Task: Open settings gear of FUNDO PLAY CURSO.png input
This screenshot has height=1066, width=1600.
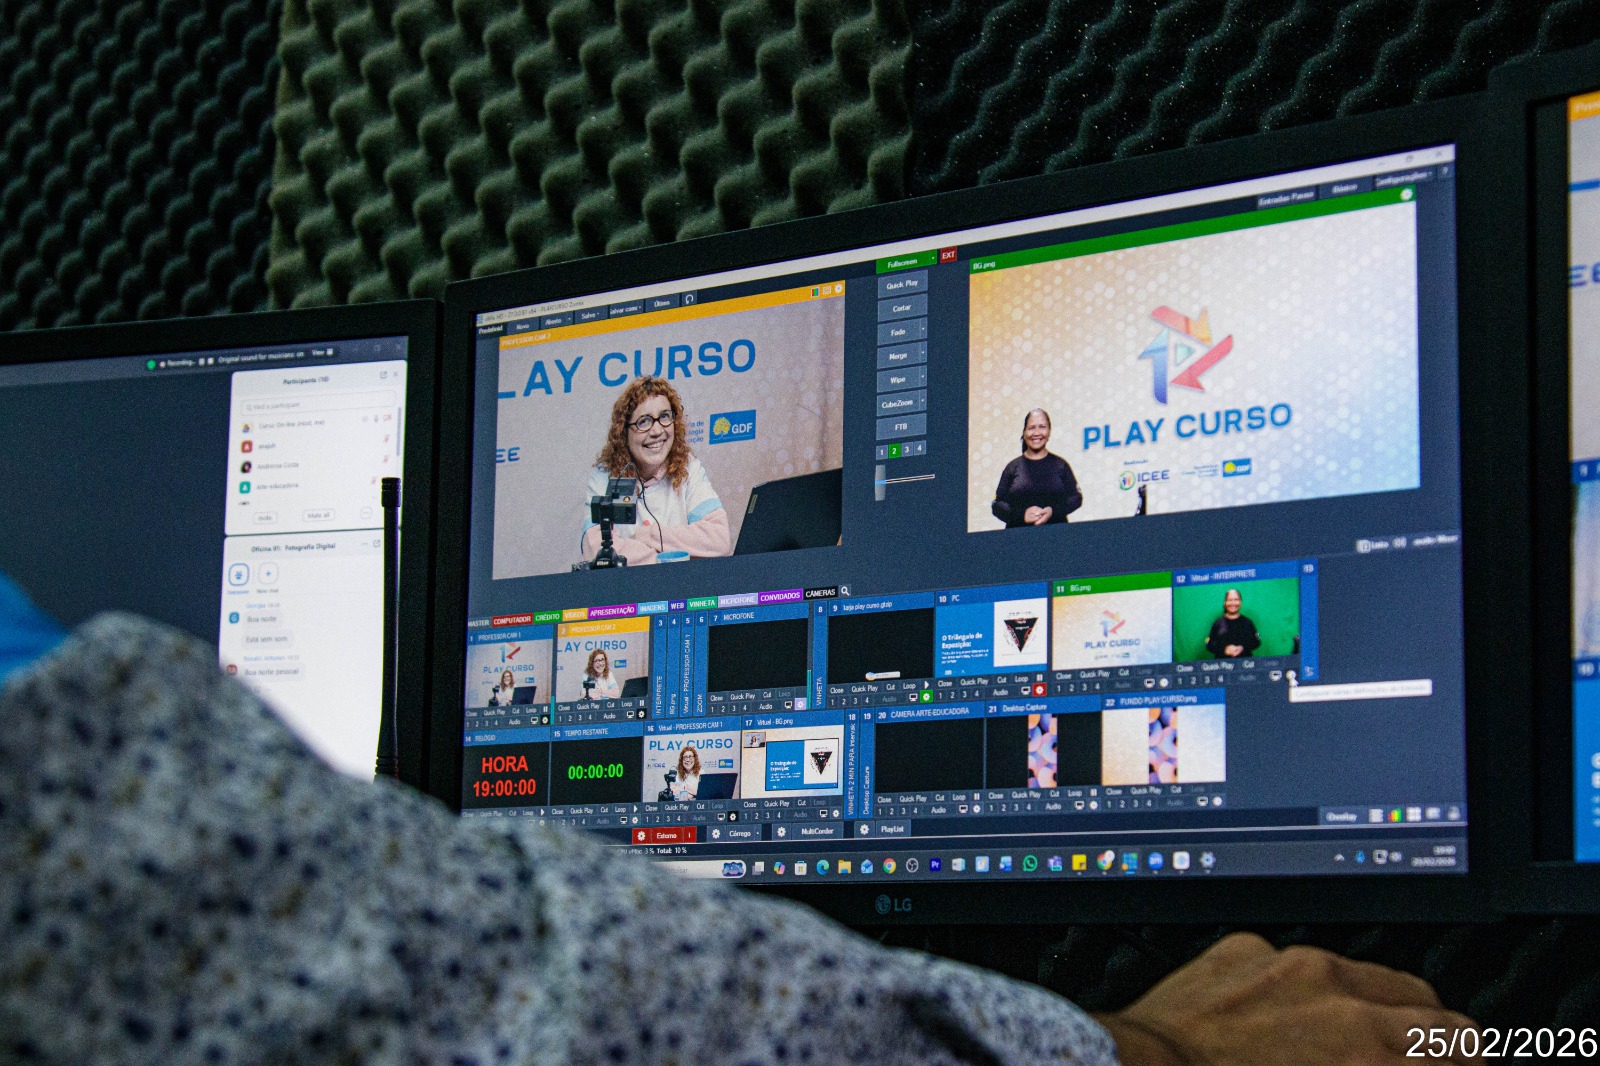Action: point(1218,801)
